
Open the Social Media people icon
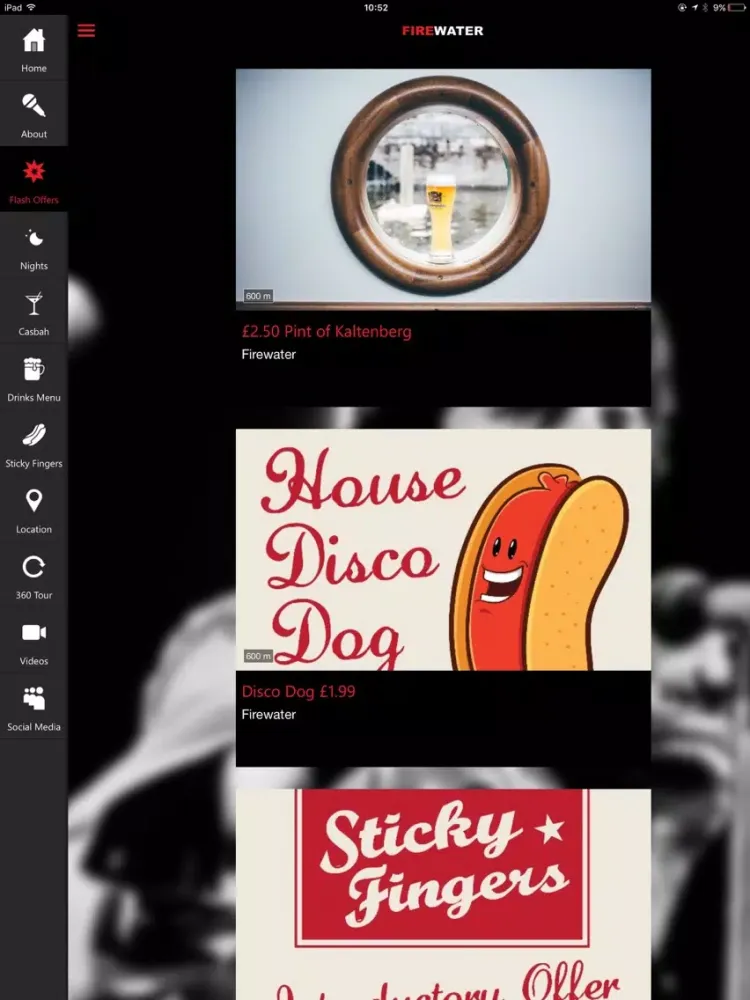click(x=34, y=698)
